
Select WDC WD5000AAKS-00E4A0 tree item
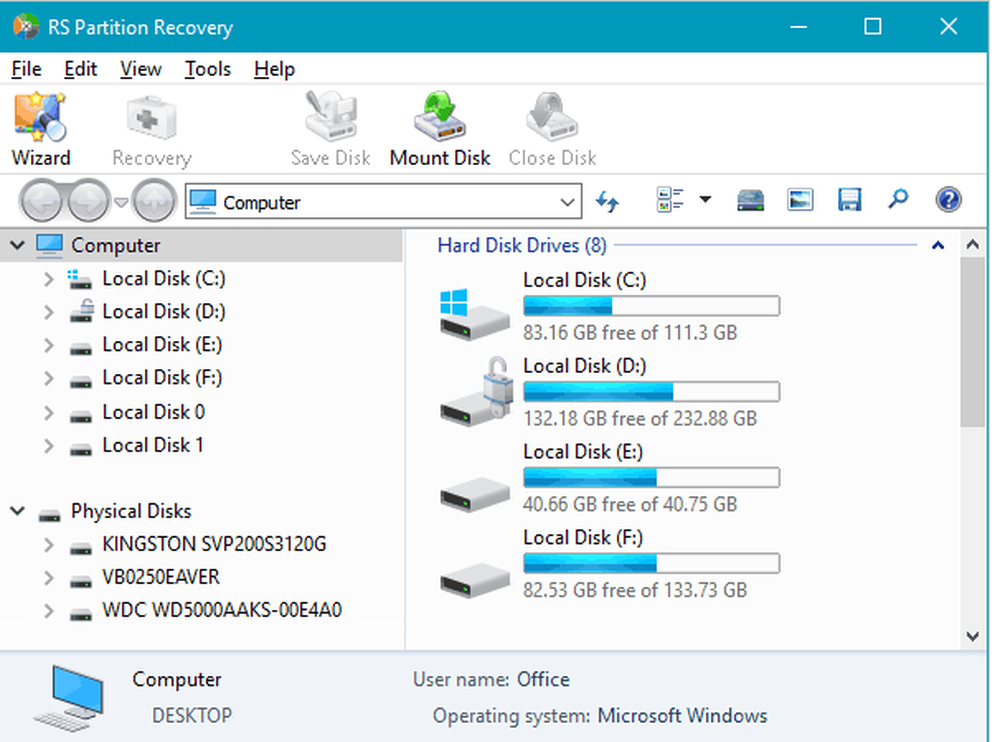tap(222, 611)
